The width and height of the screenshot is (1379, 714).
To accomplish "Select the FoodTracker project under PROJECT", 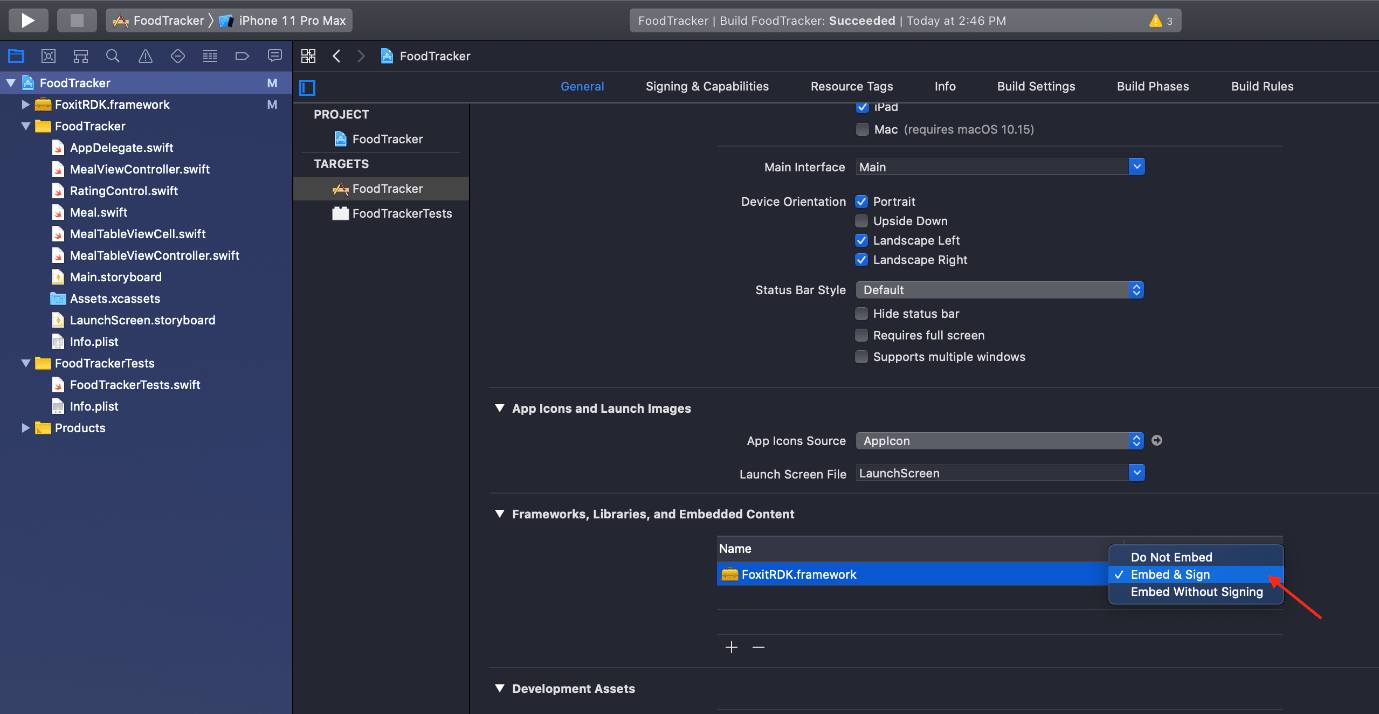I will click(378, 139).
